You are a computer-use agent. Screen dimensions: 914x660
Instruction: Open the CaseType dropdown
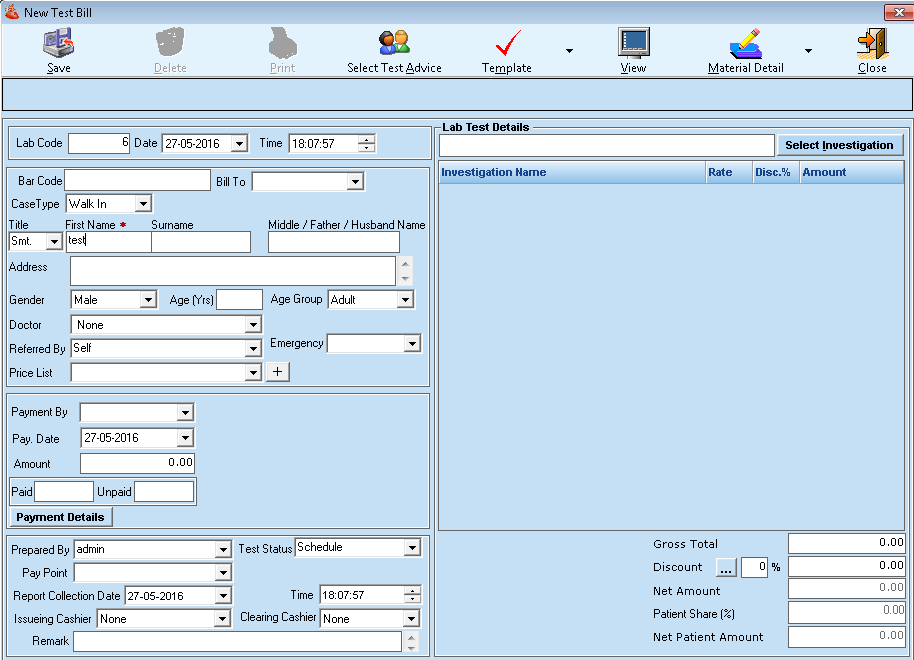[x=143, y=203]
